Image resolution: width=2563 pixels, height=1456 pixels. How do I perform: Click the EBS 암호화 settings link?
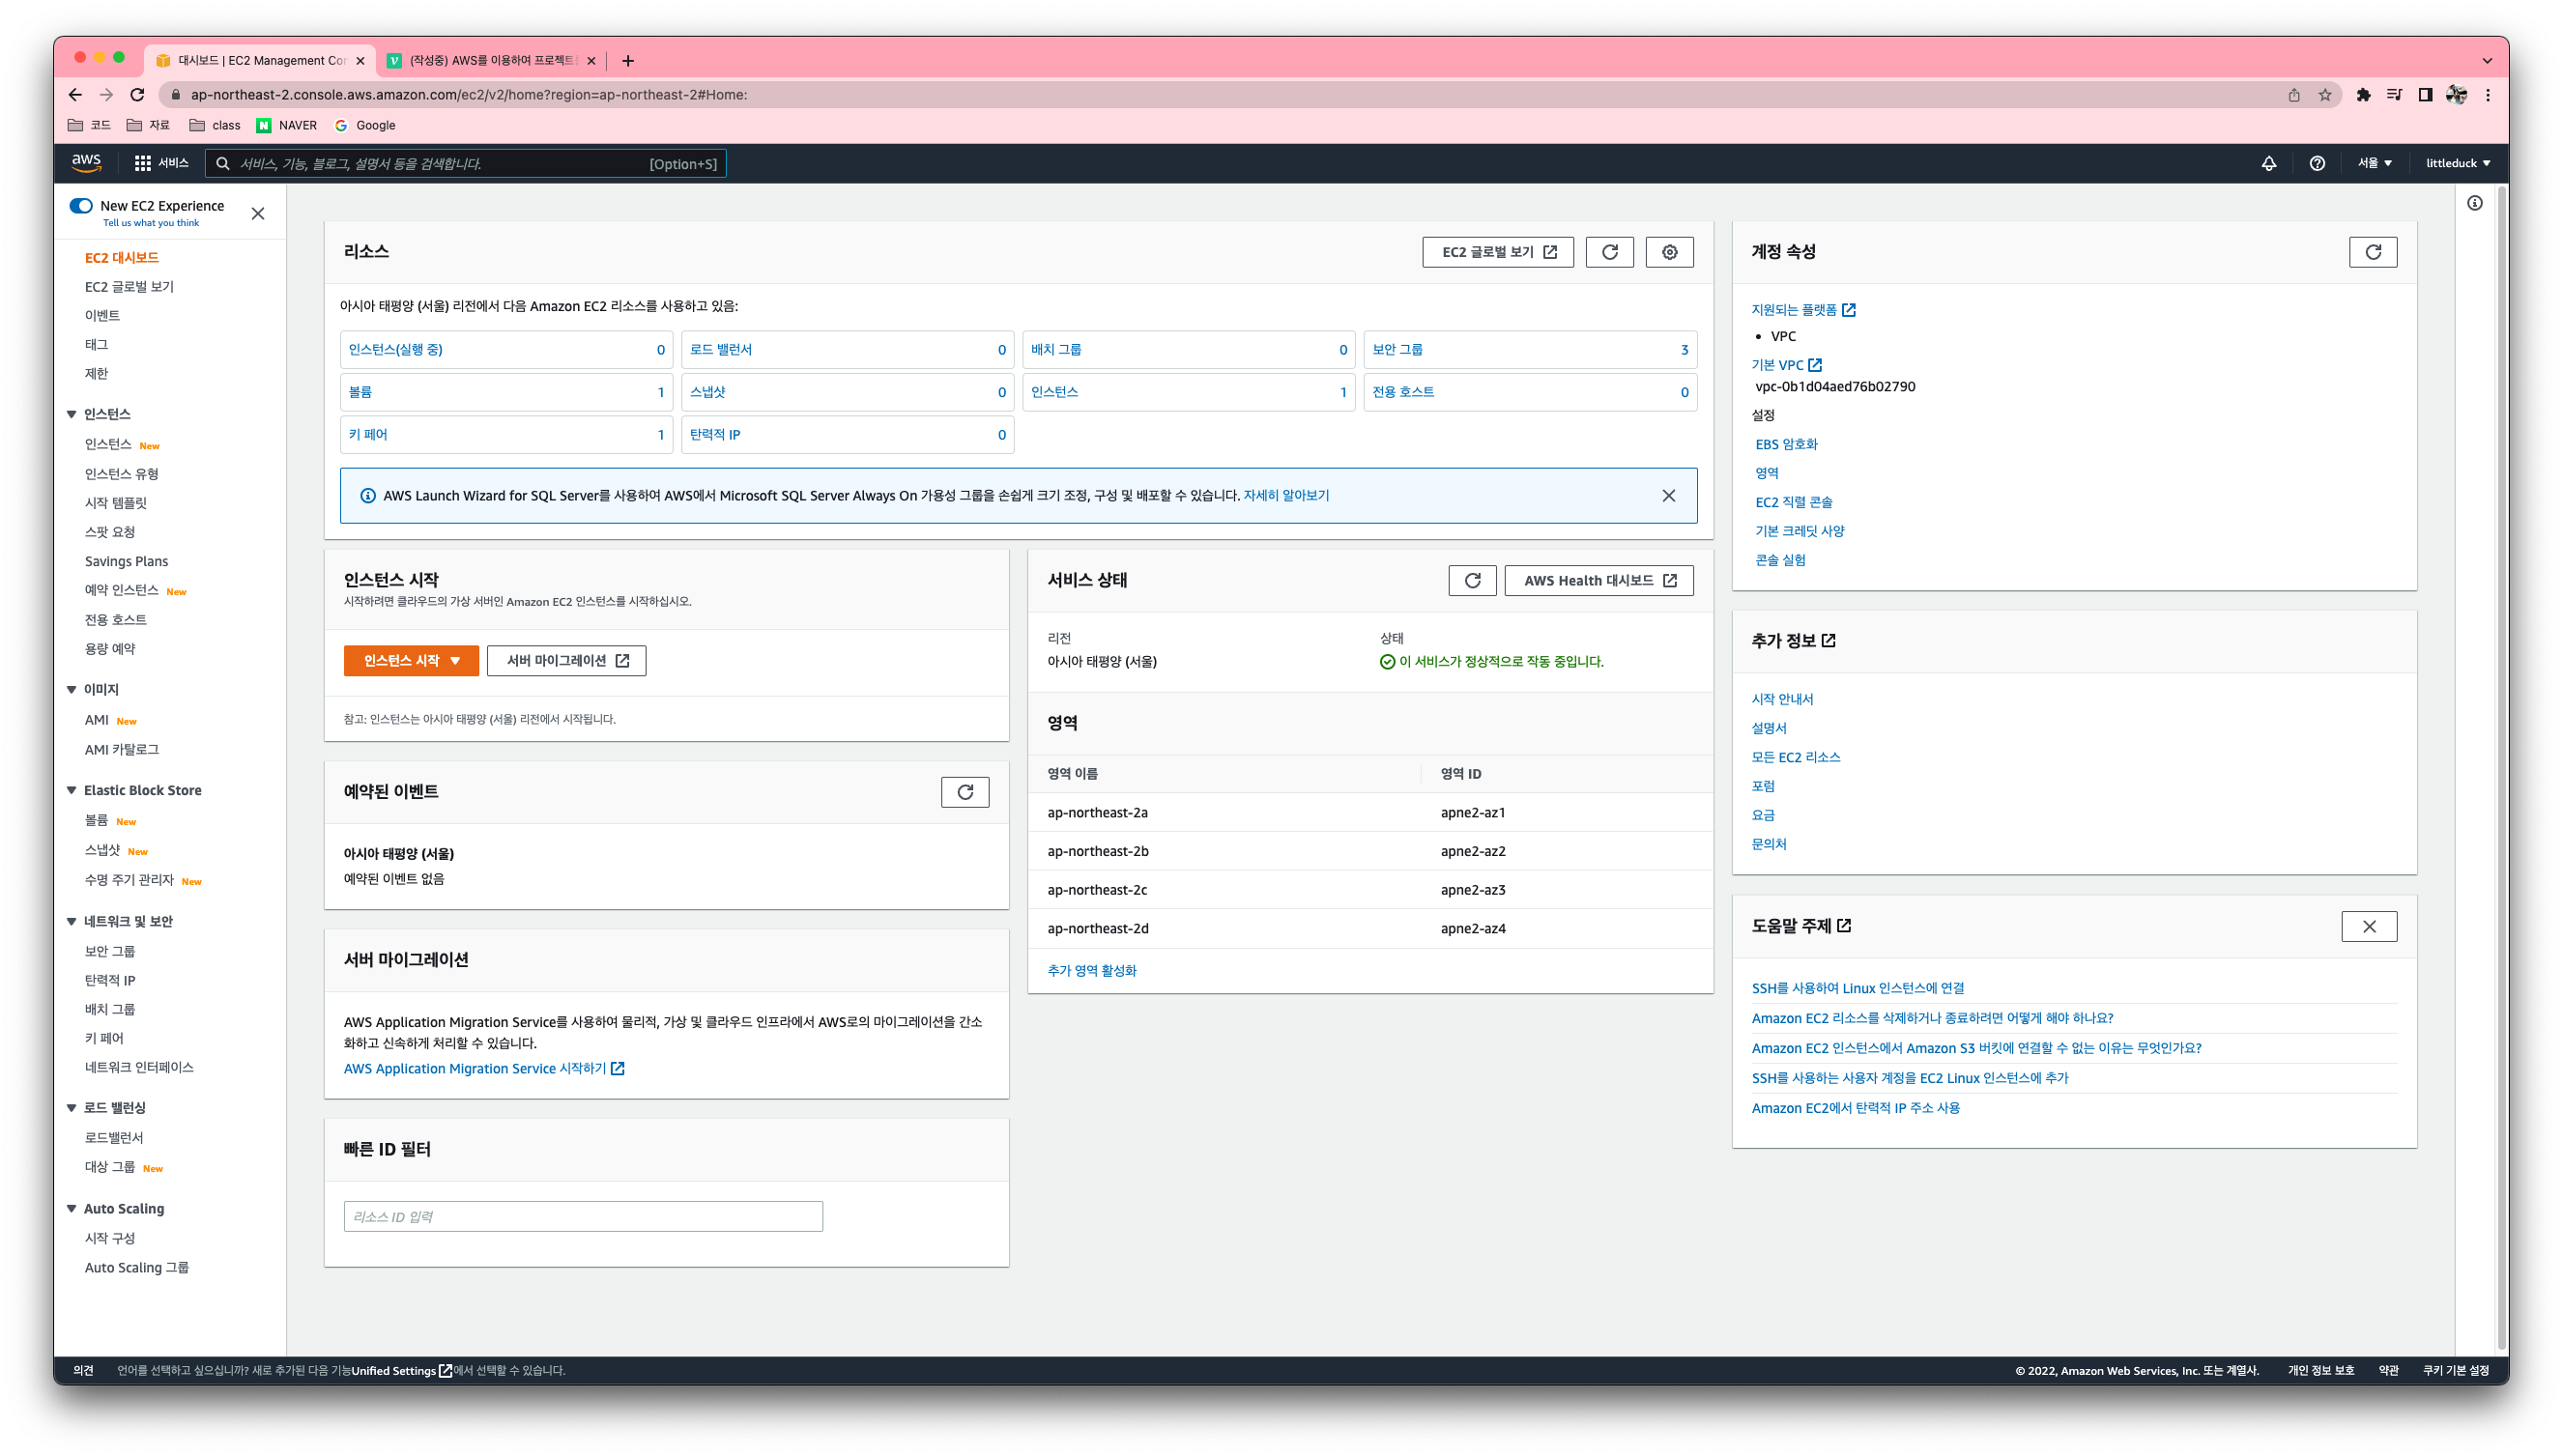pos(1786,444)
